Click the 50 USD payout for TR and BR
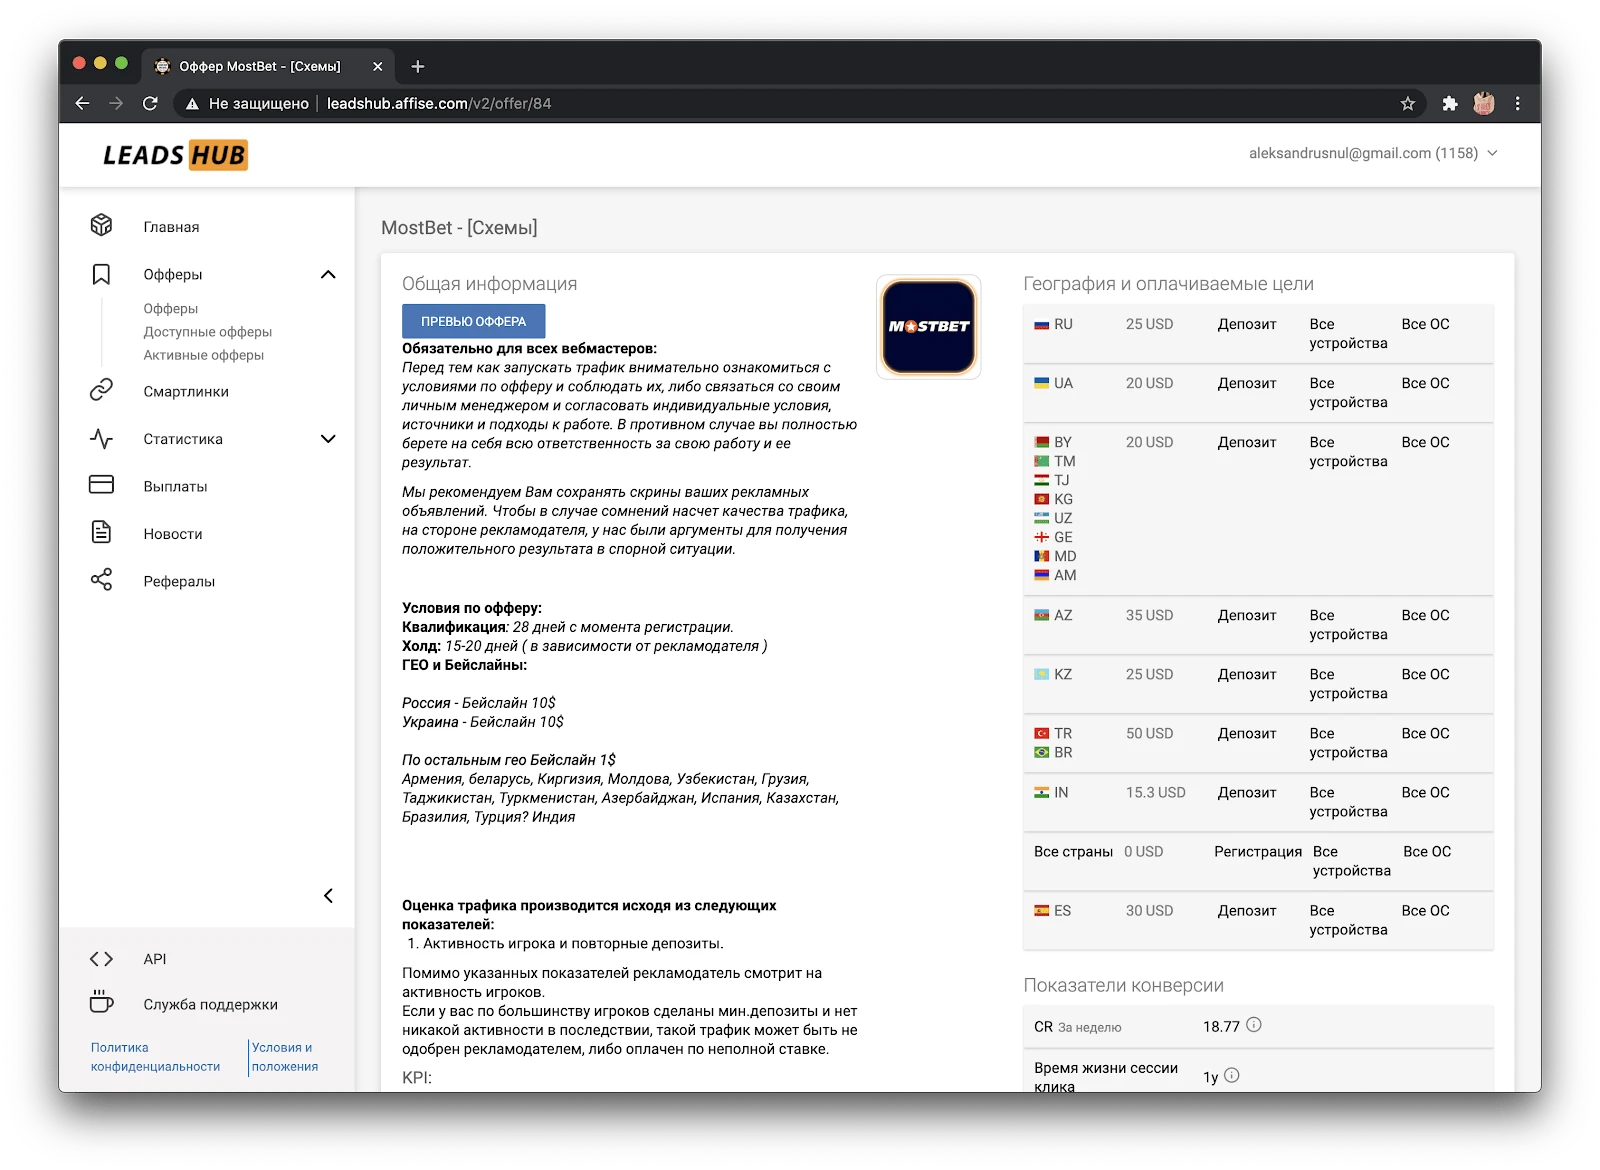The height and width of the screenshot is (1170, 1600). 1149,733
